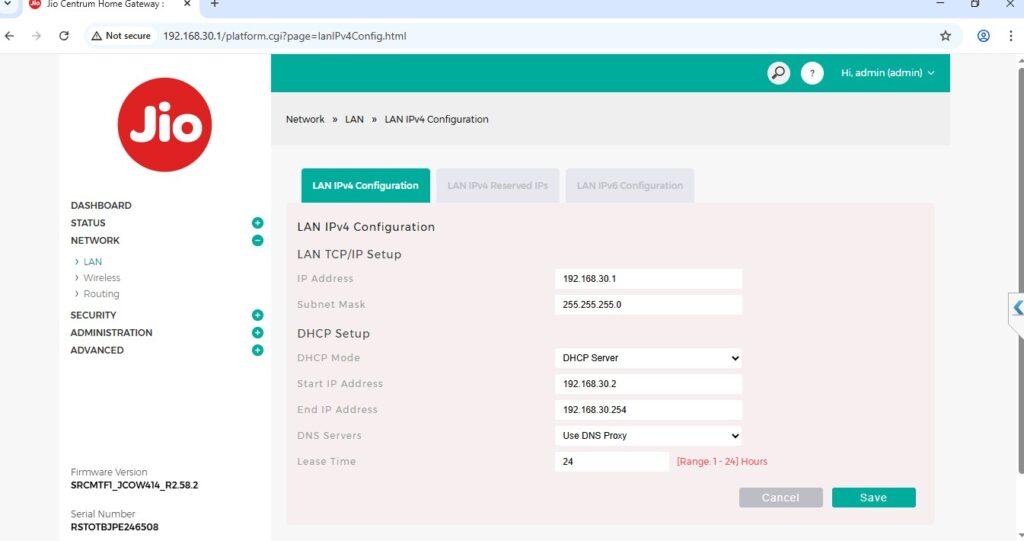1024x541 pixels.
Task: Click the search magnifier icon in header
Action: [778, 73]
